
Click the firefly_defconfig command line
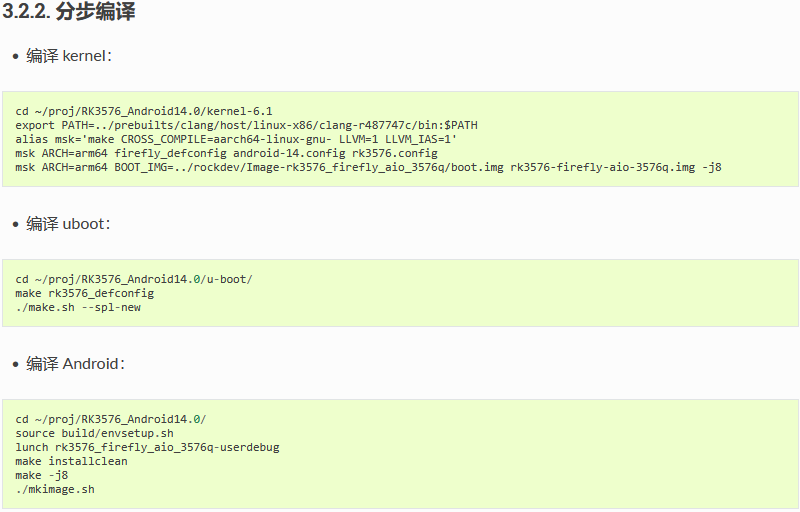[227, 153]
